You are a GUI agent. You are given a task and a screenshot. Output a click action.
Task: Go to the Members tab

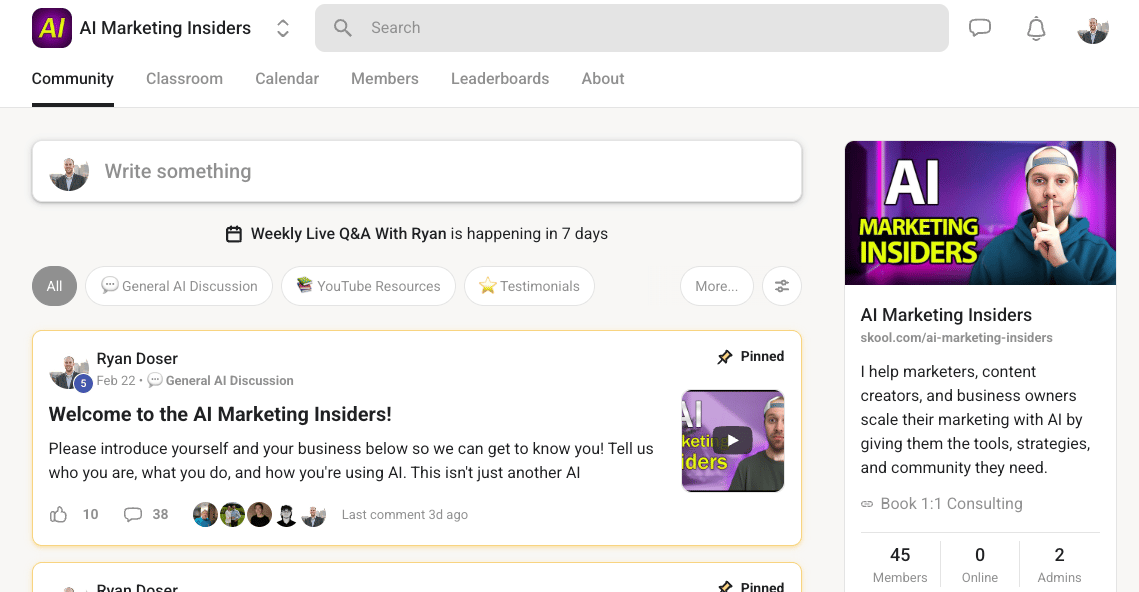(385, 78)
